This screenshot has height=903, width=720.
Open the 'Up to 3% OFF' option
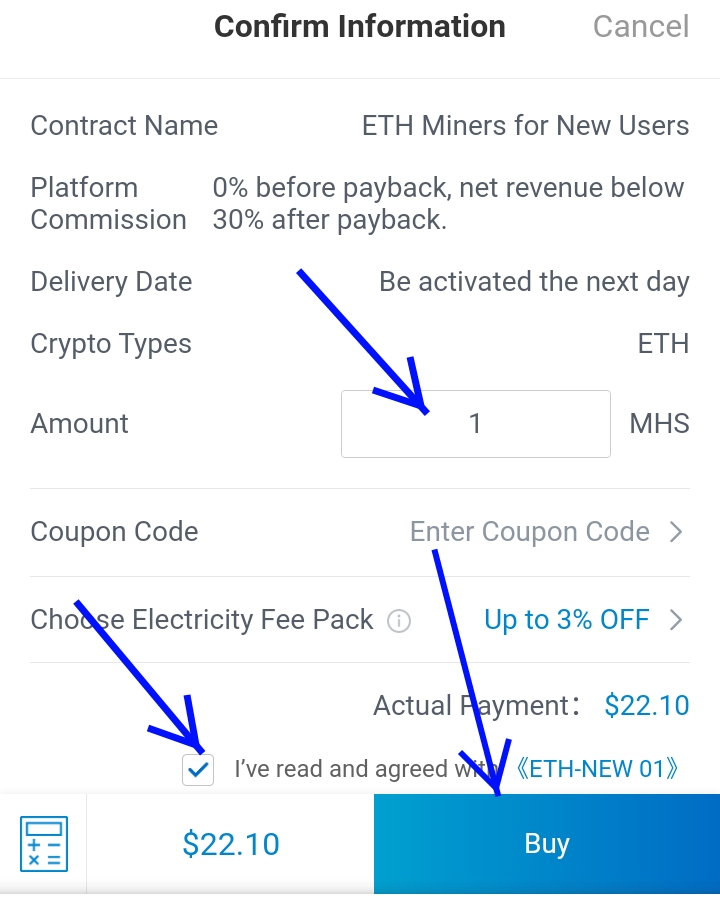566,620
